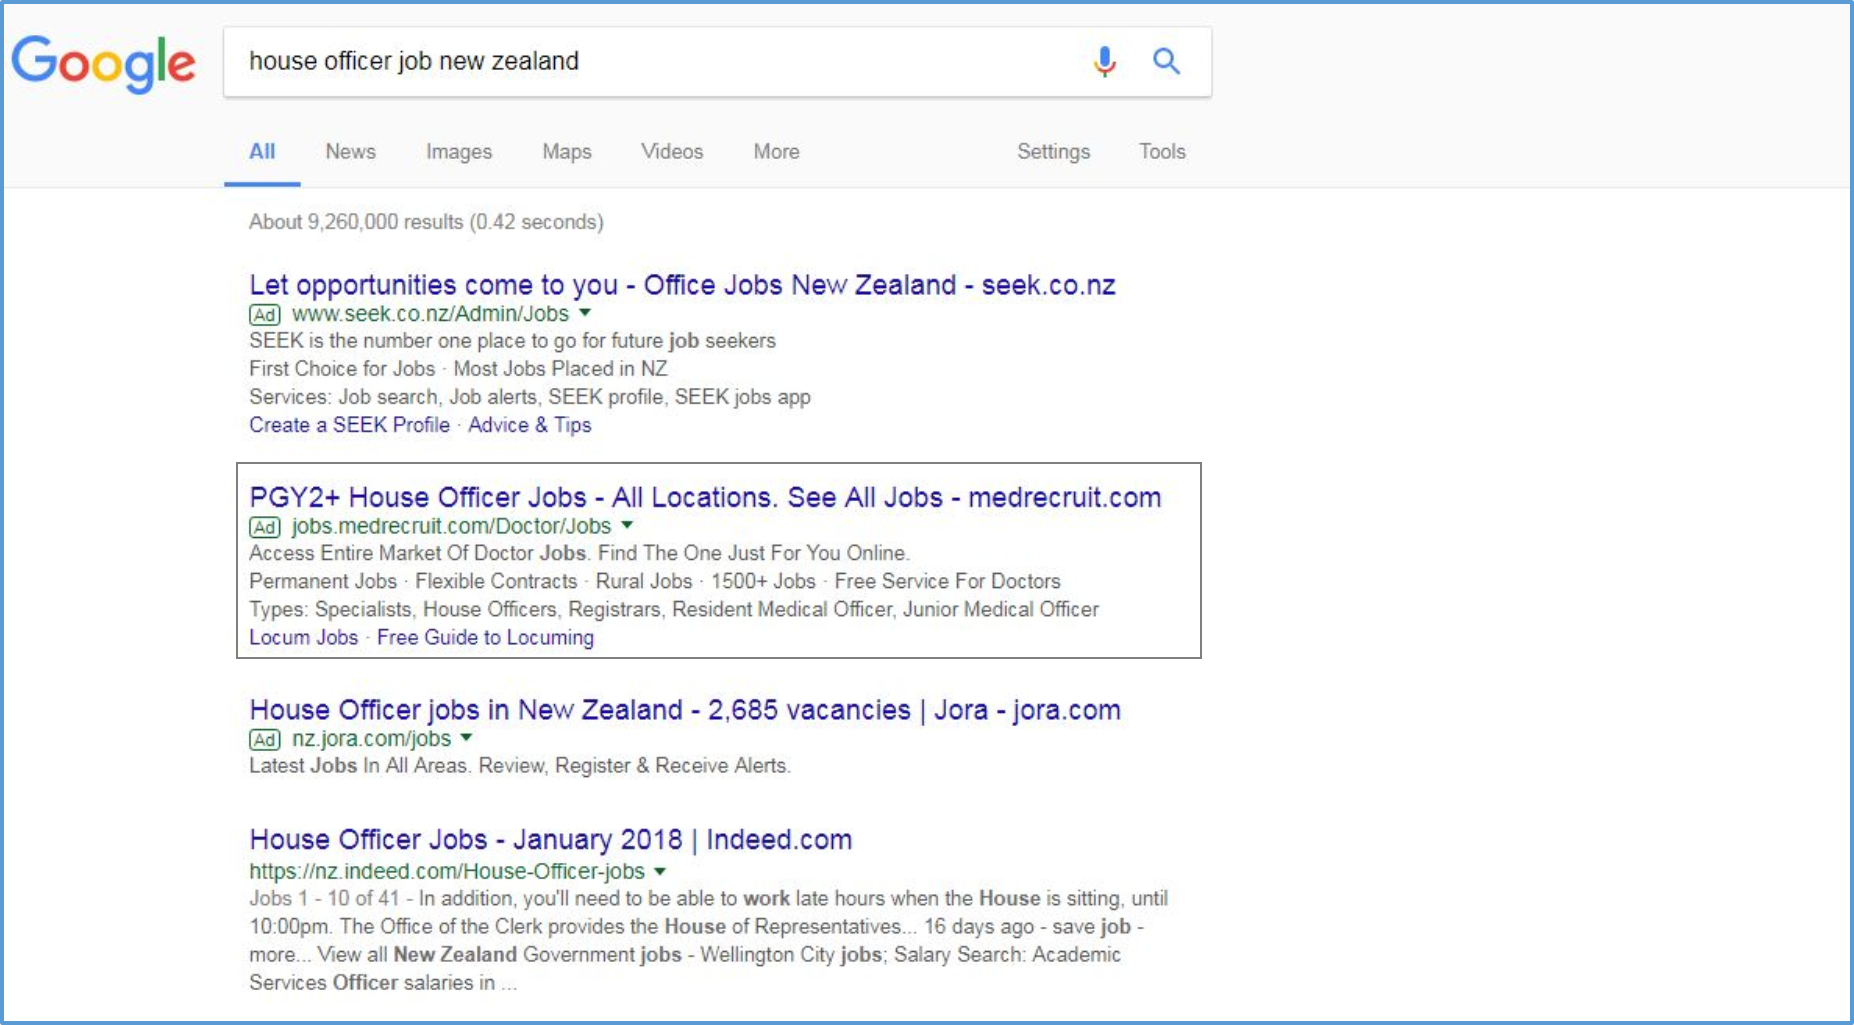This screenshot has width=1854, height=1025.
Task: Click Free Guide to Locuming sitelink
Action: pyautogui.click(x=485, y=637)
